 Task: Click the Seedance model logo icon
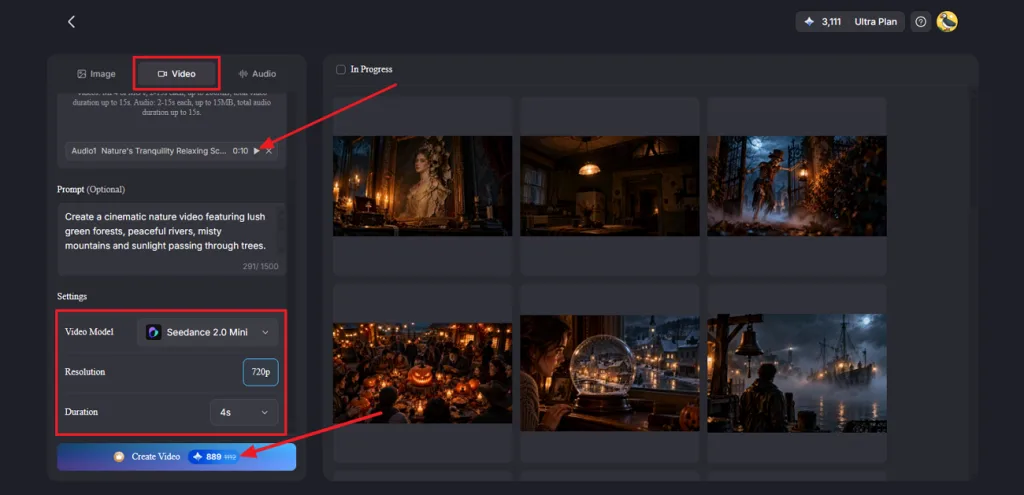[153, 332]
